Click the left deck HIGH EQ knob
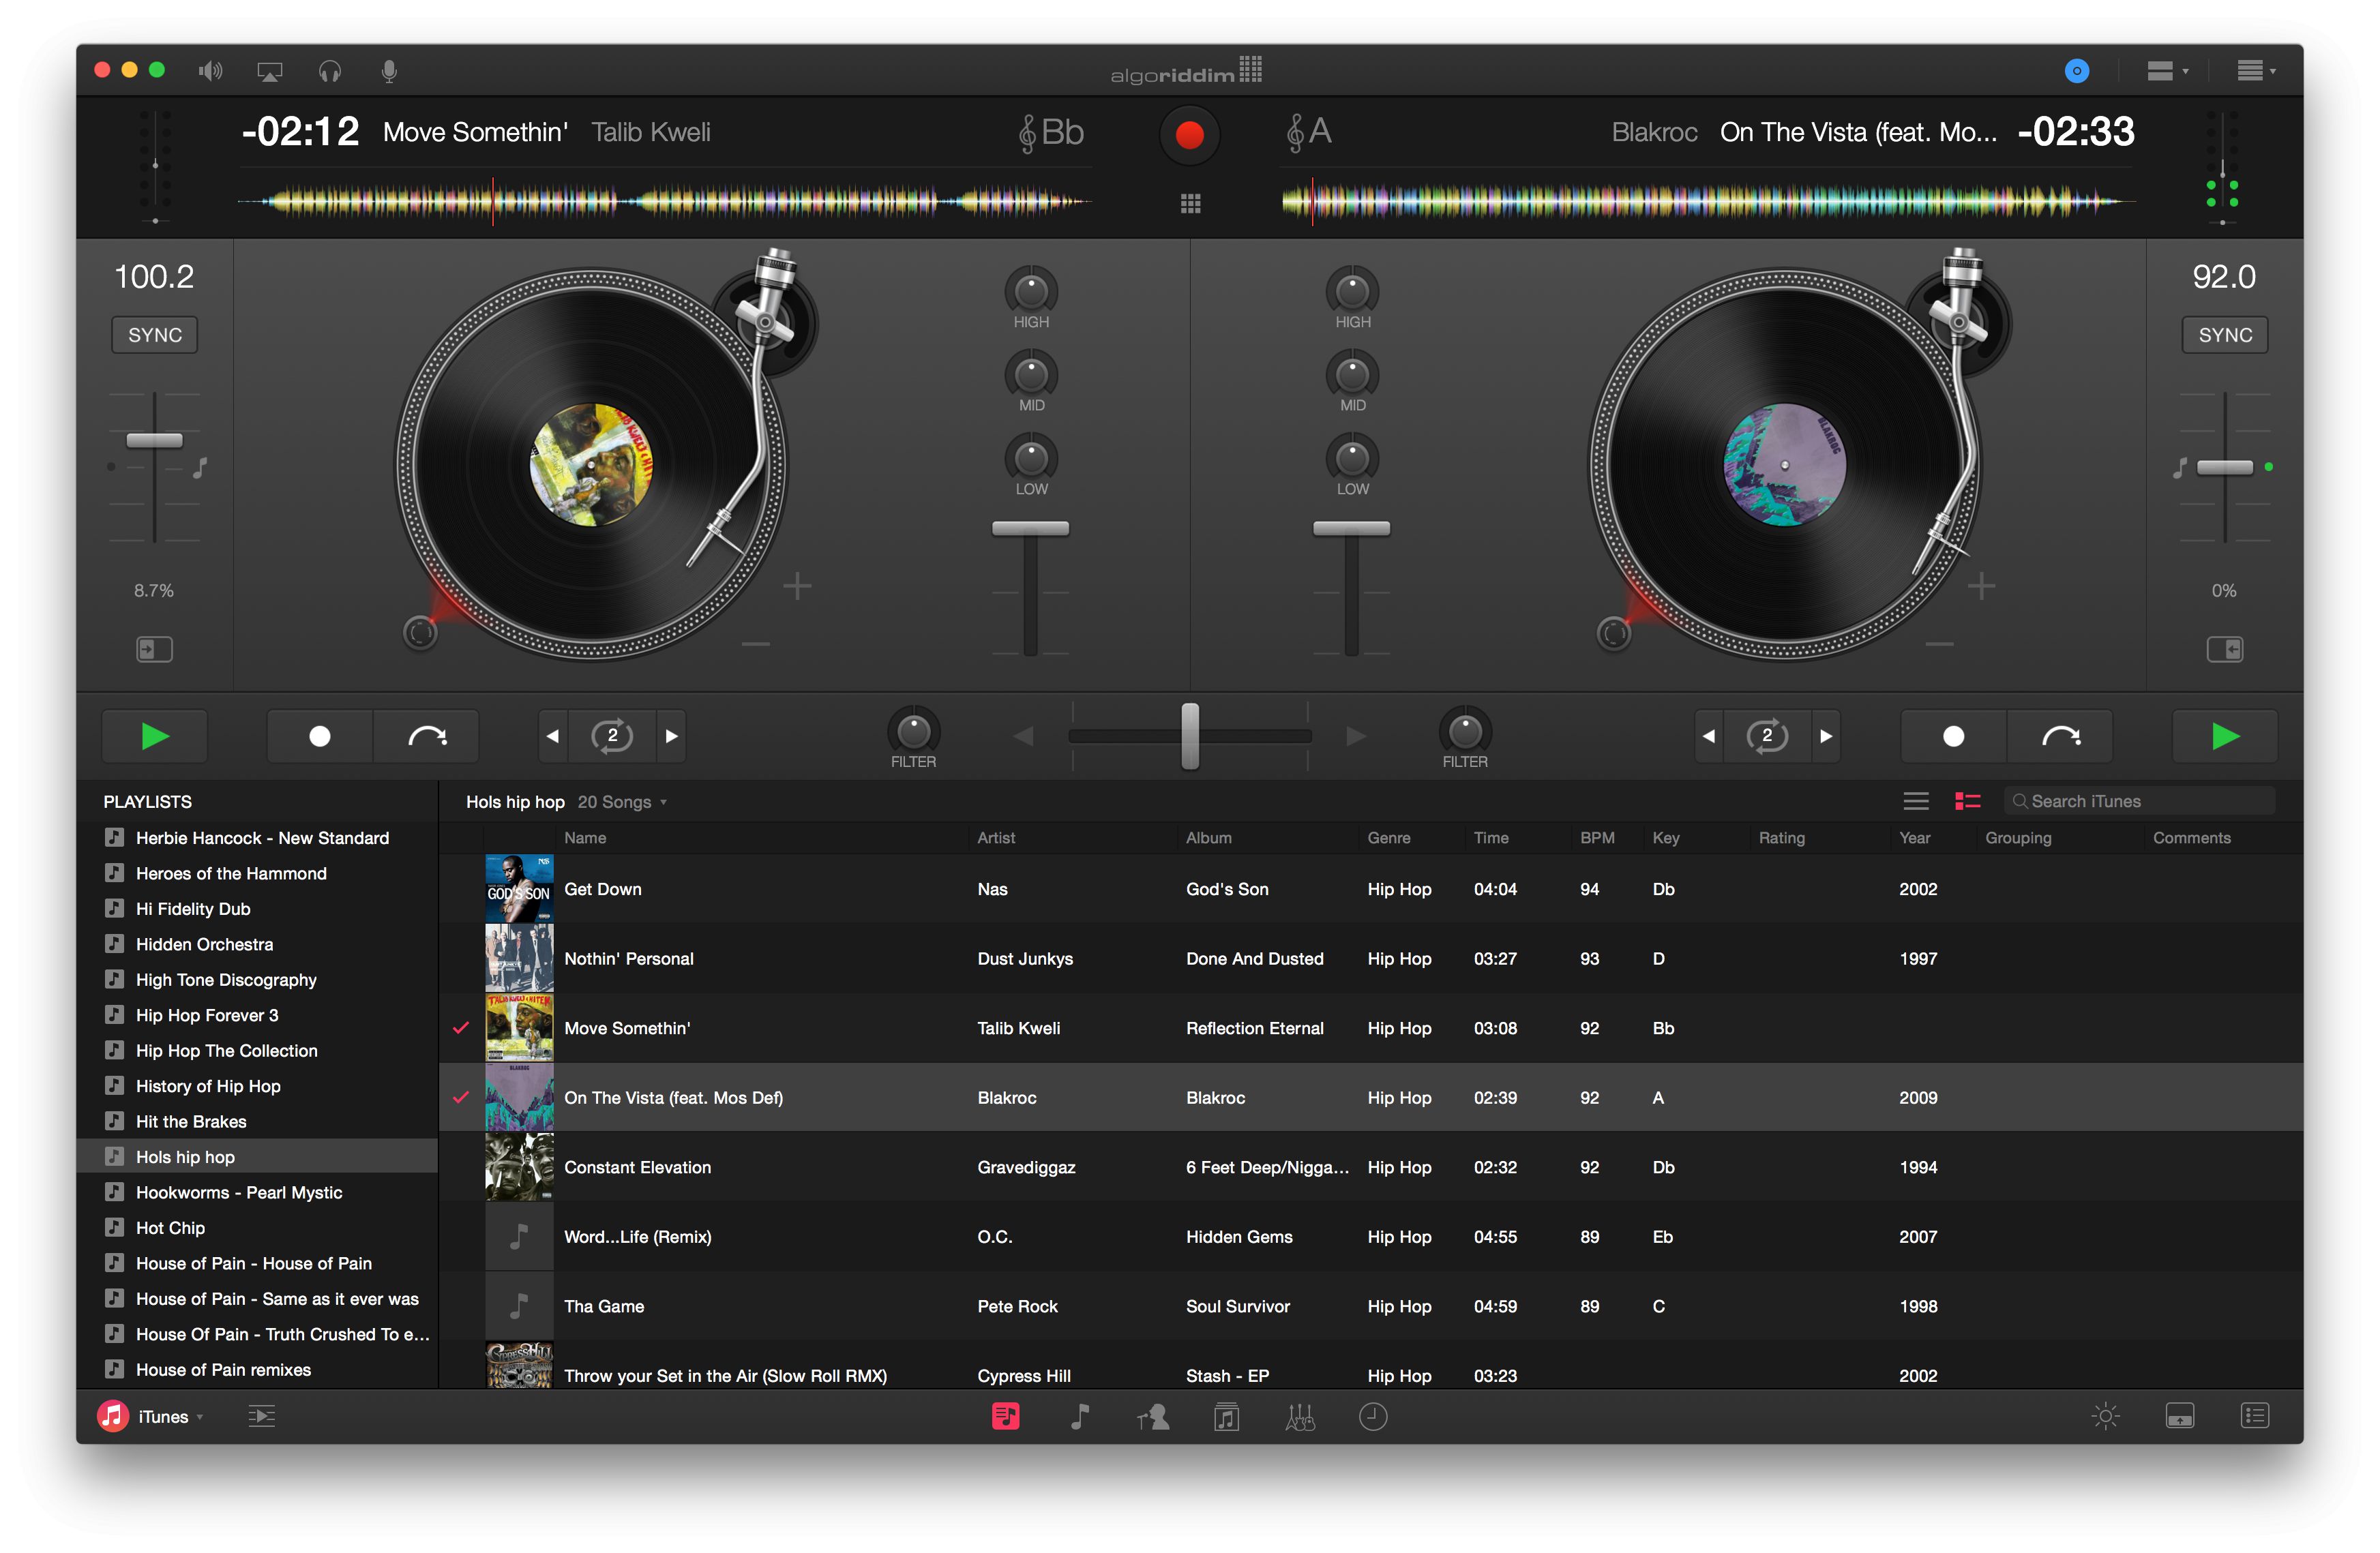2380x1553 pixels. coord(1031,291)
